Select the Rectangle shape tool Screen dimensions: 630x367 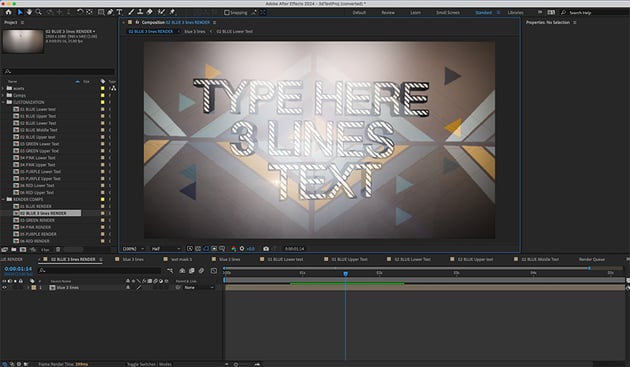[101, 12]
